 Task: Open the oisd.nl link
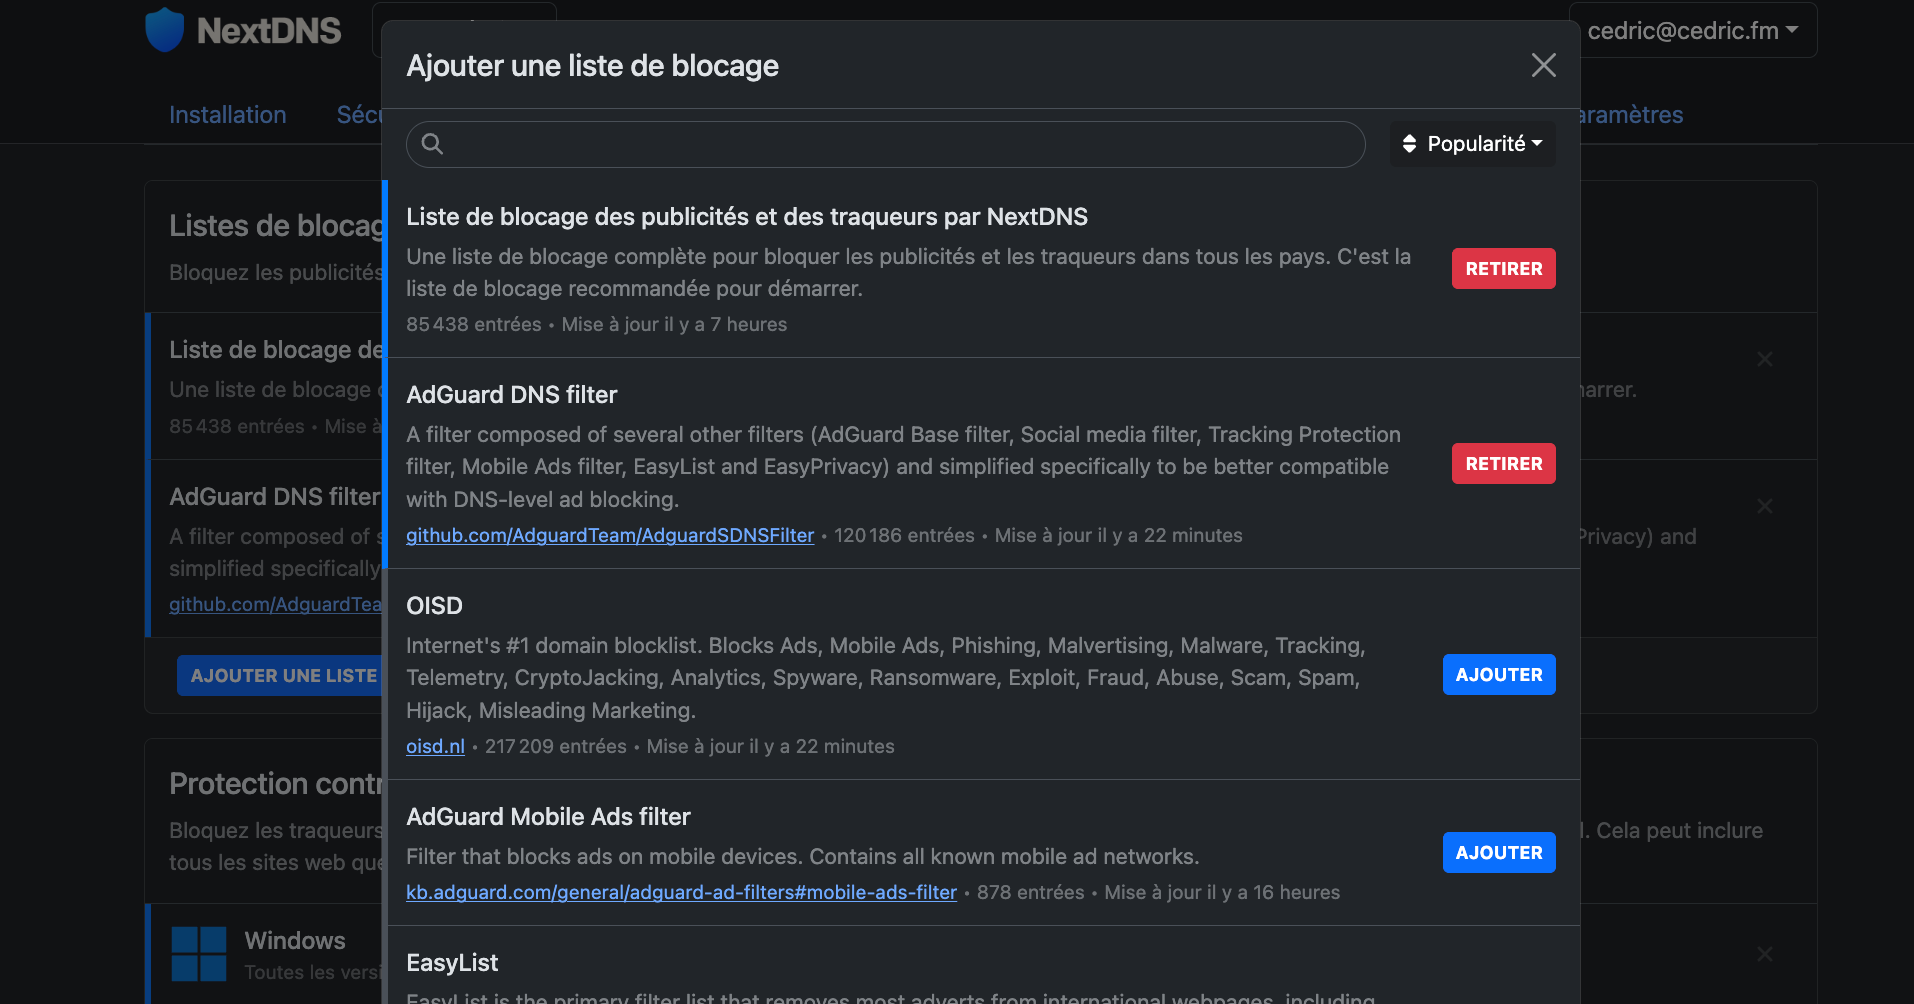click(x=435, y=747)
